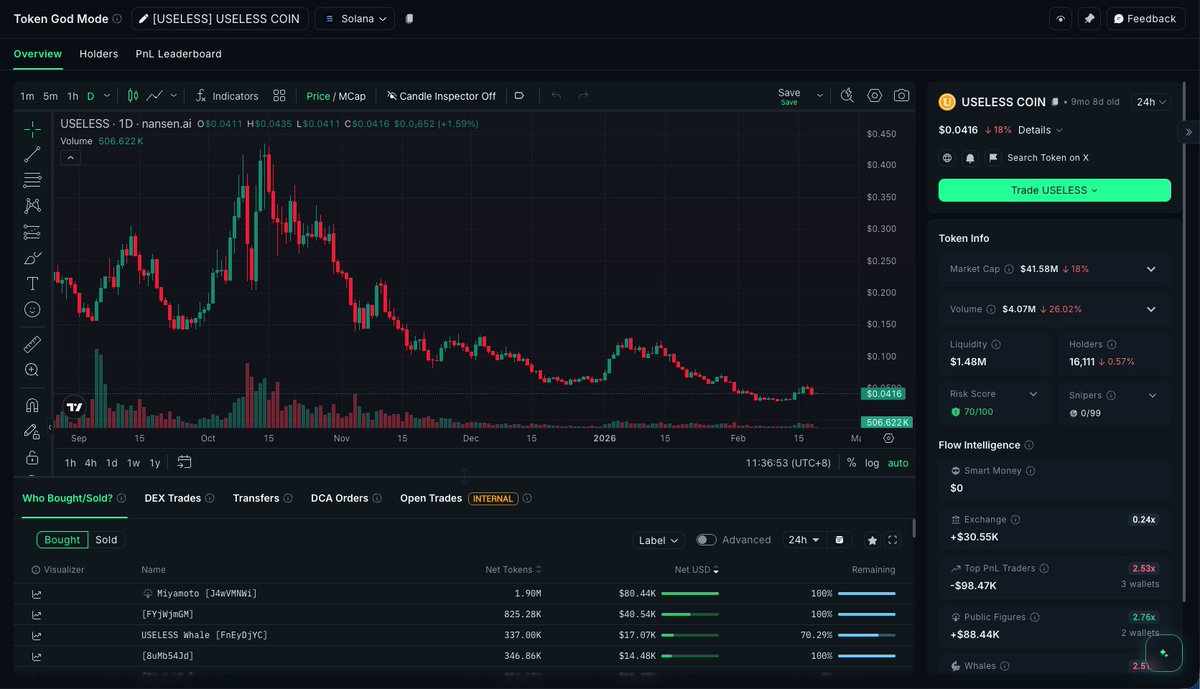This screenshot has height=689, width=1200.
Task: Select the brush drawing tool
Action: (x=32, y=258)
